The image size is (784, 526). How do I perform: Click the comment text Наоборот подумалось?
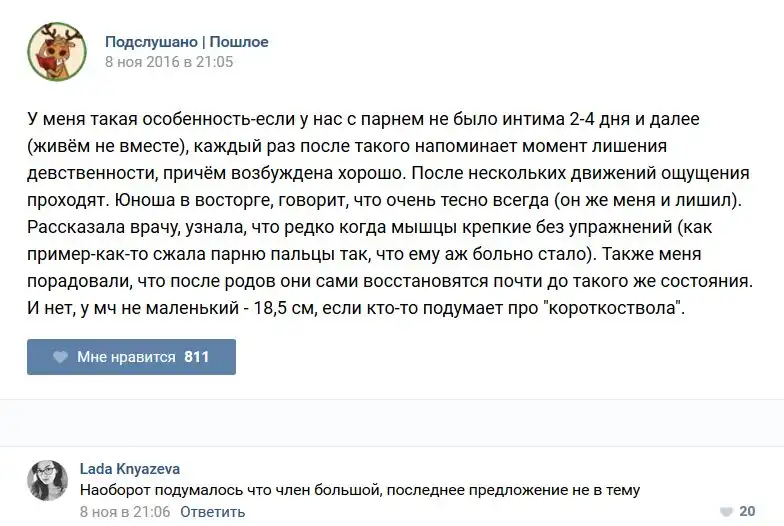pos(359,490)
